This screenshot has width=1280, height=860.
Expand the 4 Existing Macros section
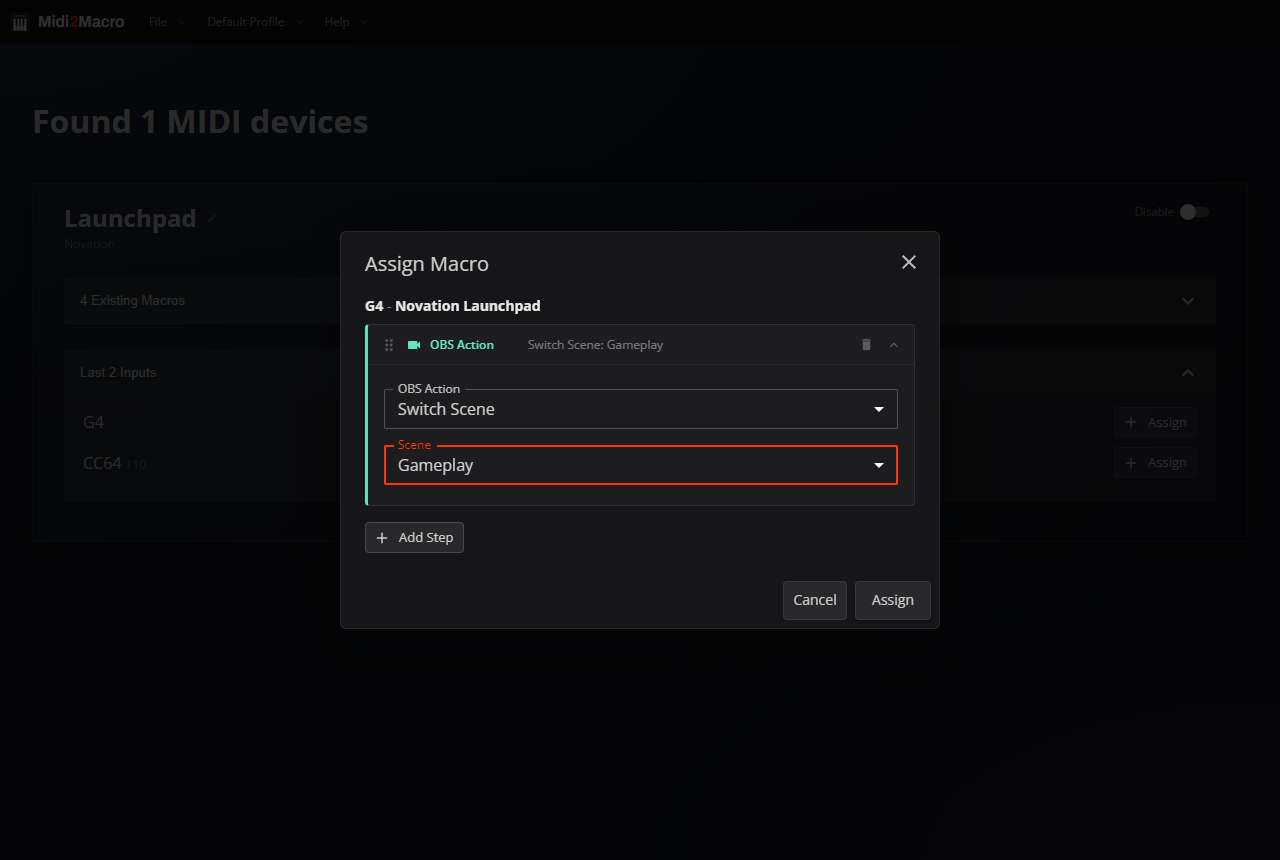point(640,301)
